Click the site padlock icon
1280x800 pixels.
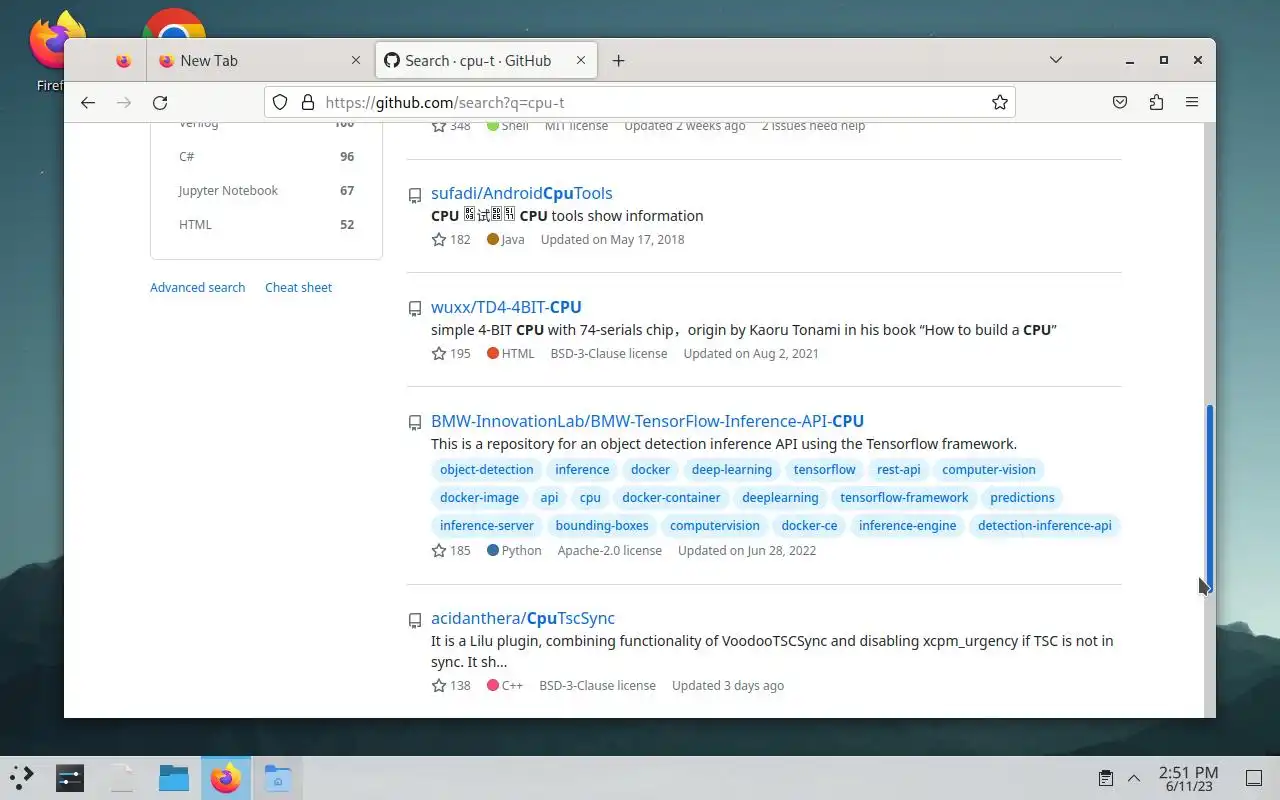click(307, 102)
